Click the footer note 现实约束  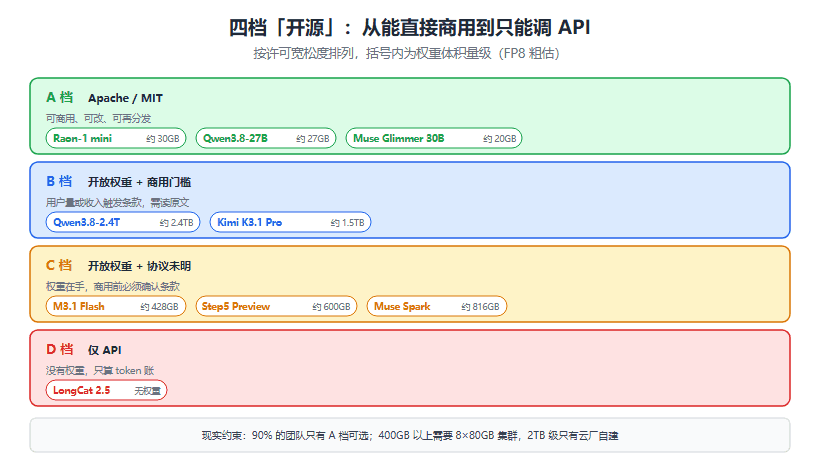[x=410, y=435]
